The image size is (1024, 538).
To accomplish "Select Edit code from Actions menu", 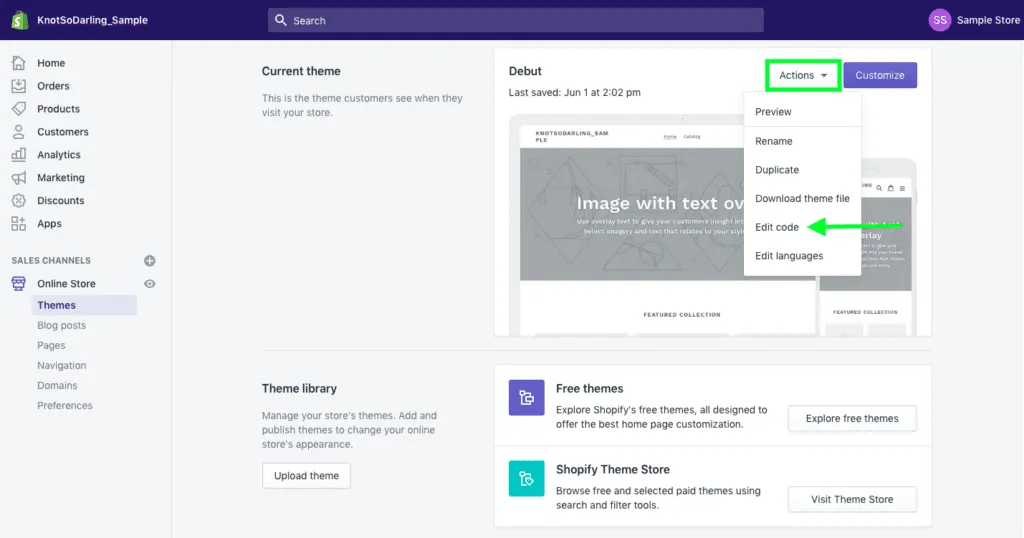I will tap(777, 227).
